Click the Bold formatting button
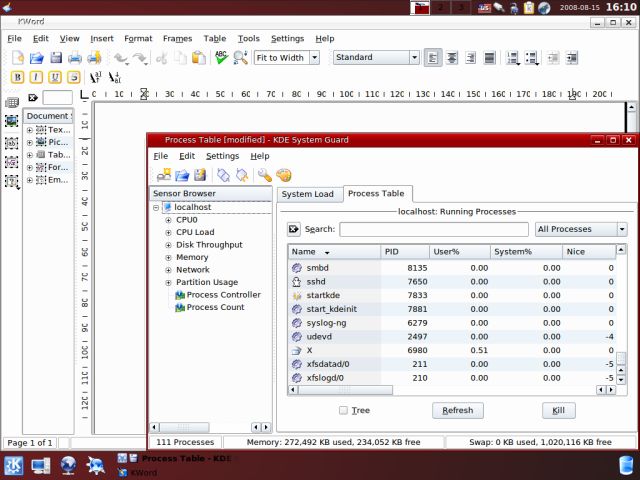The image size is (640, 480). 17,77
